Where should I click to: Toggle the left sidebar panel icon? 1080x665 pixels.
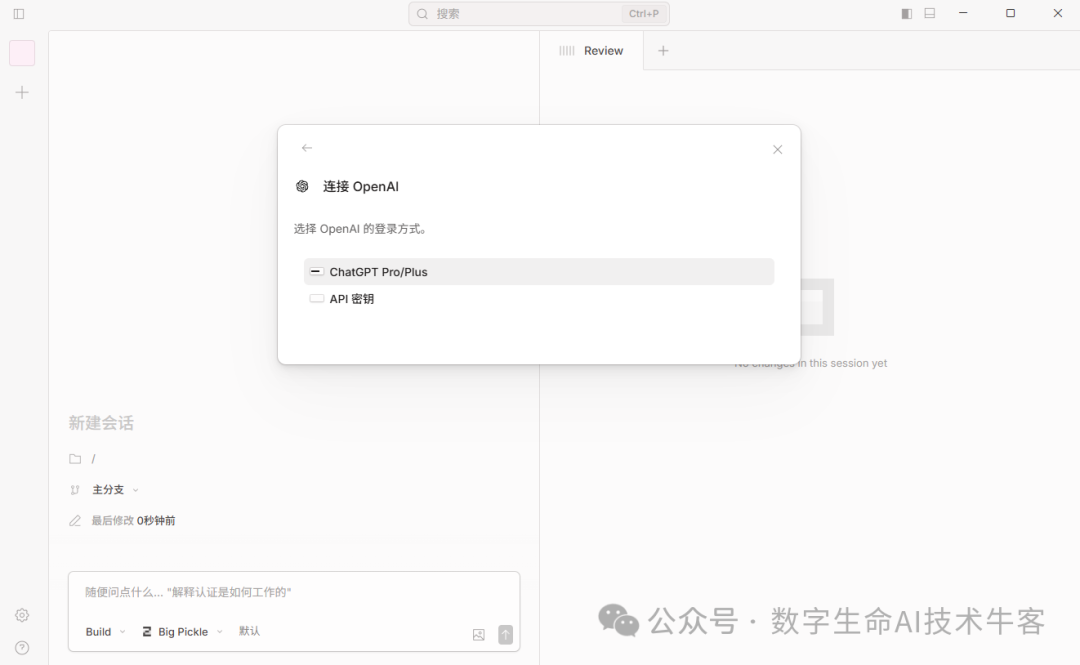coord(19,14)
